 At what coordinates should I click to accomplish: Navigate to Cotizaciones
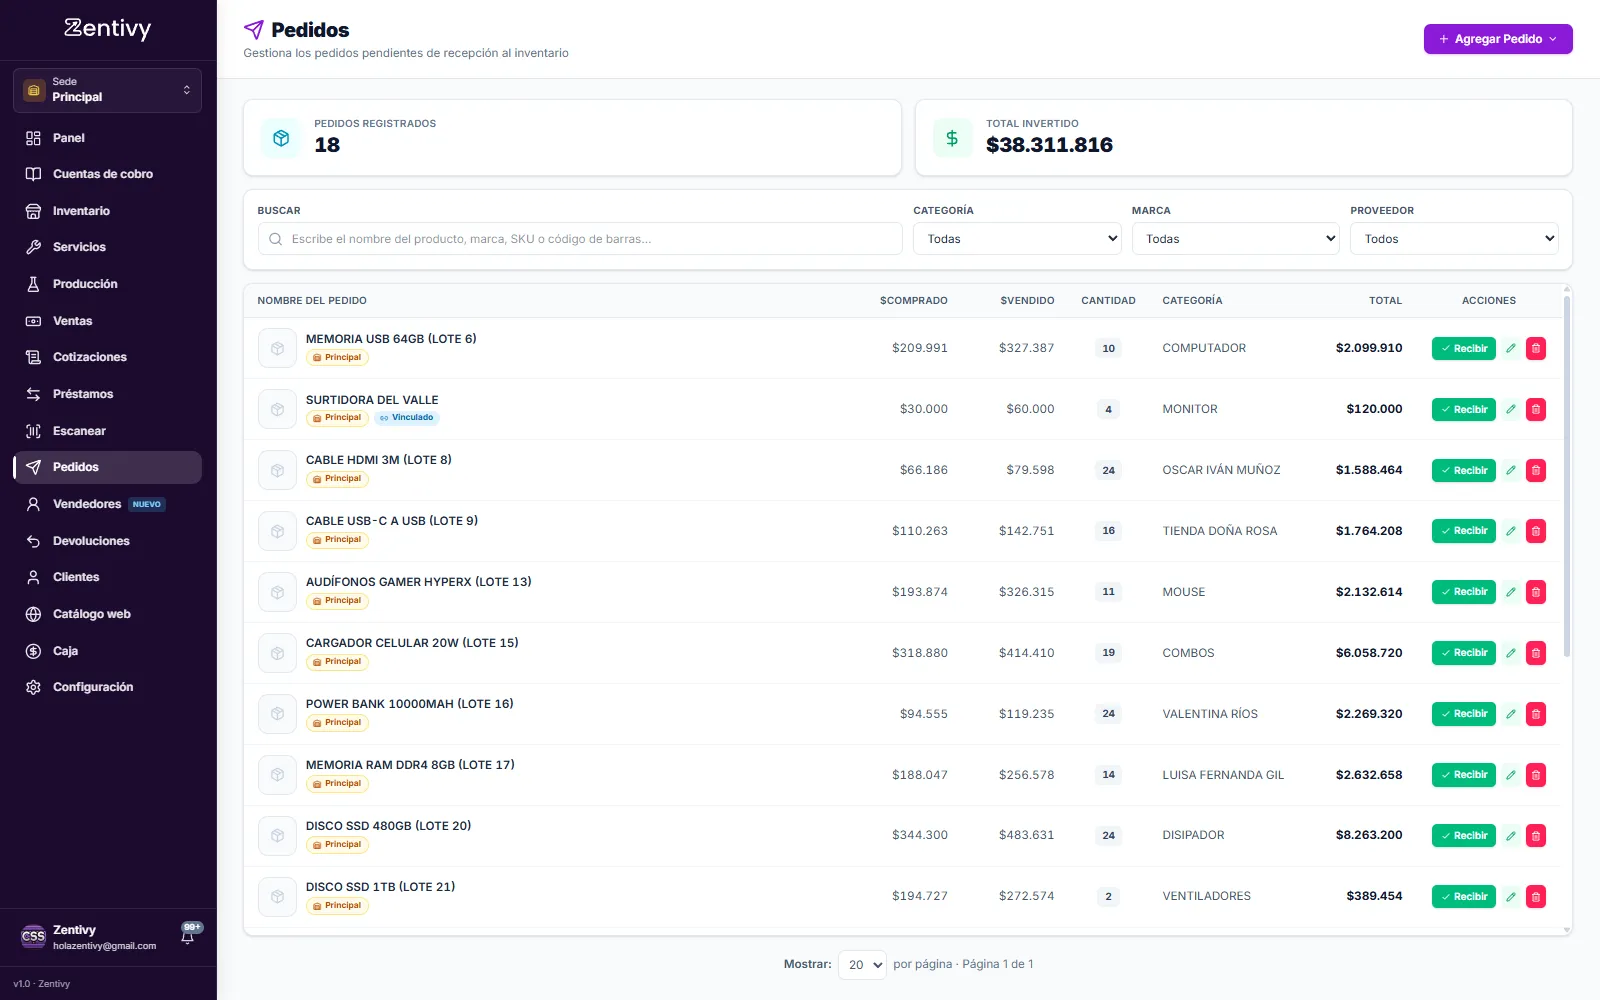(107, 357)
